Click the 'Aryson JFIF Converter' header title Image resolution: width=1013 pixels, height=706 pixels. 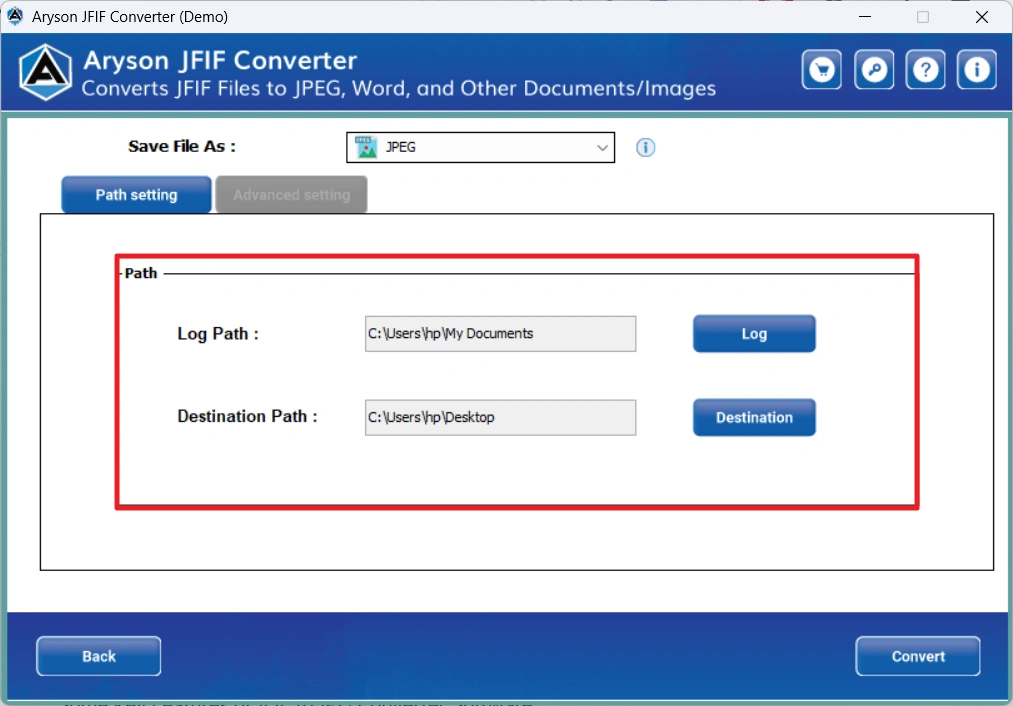pos(220,61)
